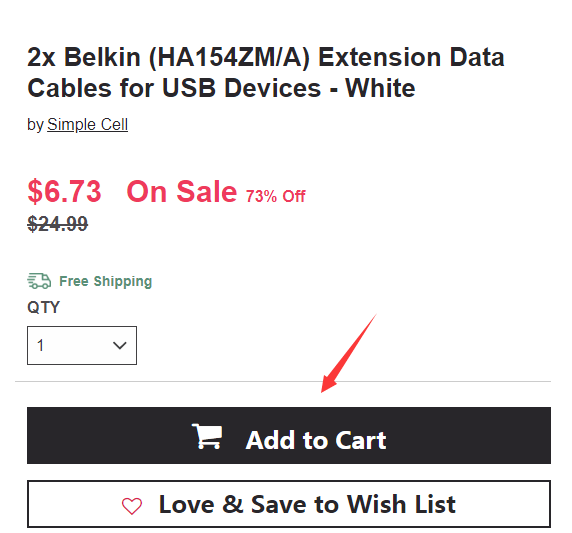The image size is (572, 533).
Task: Click the Free Shipping text
Action: pyautogui.click(x=105, y=281)
